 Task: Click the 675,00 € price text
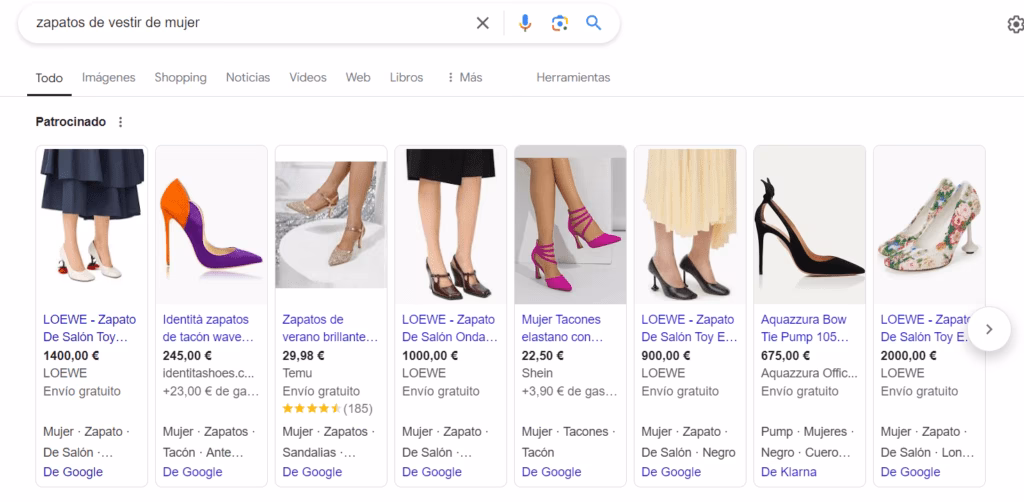coord(785,356)
